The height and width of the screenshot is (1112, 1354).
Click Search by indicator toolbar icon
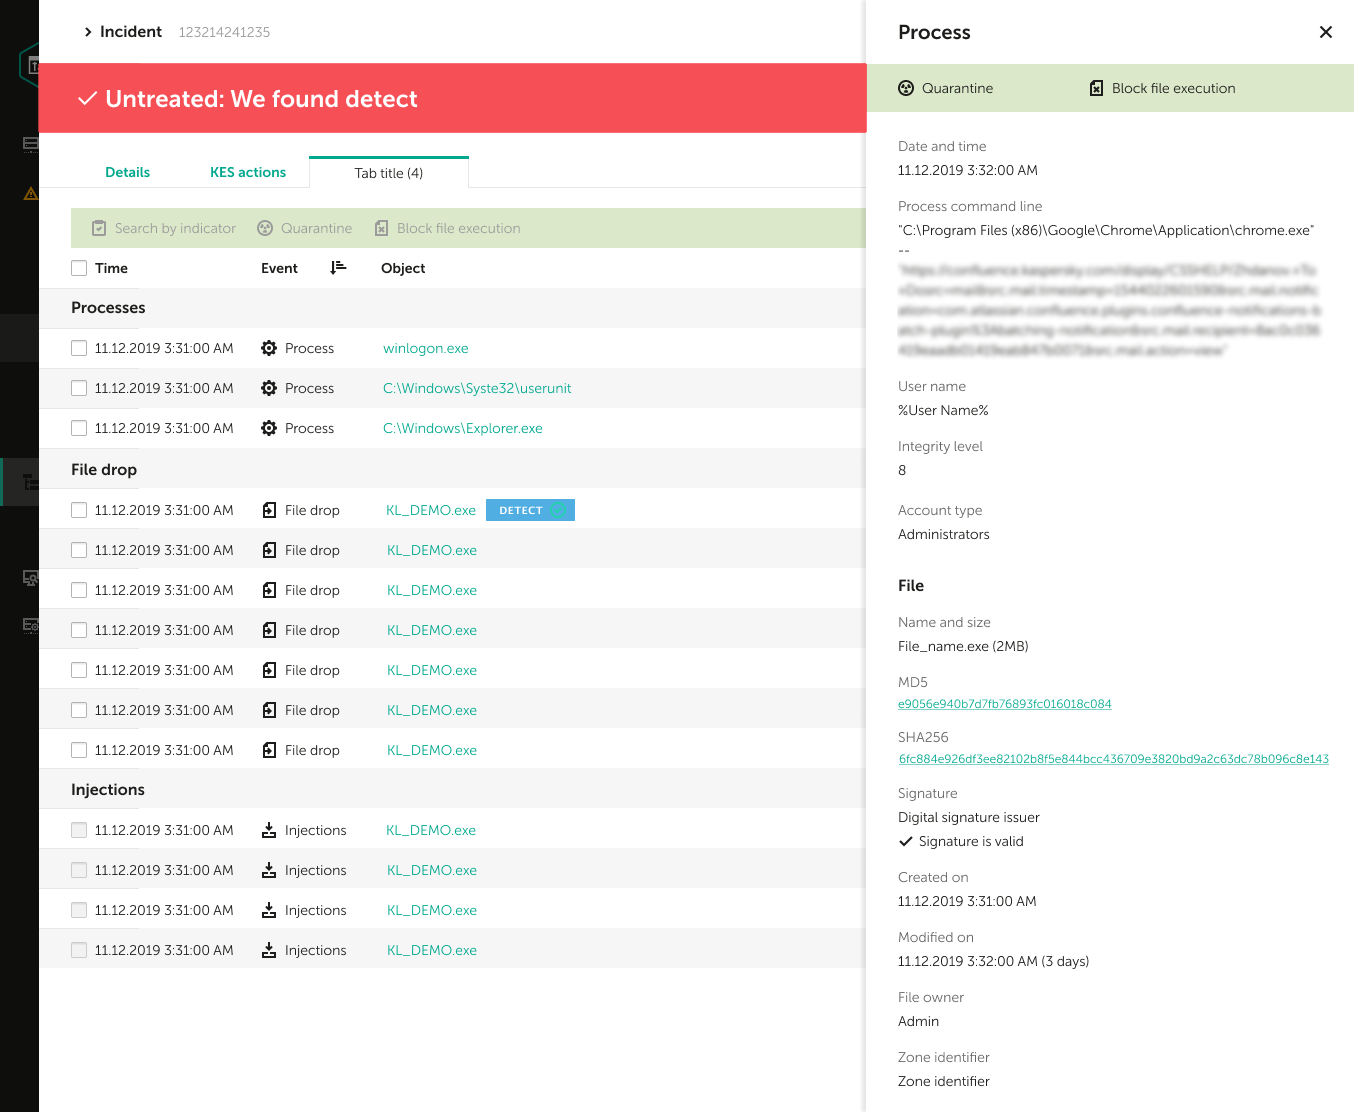(99, 228)
